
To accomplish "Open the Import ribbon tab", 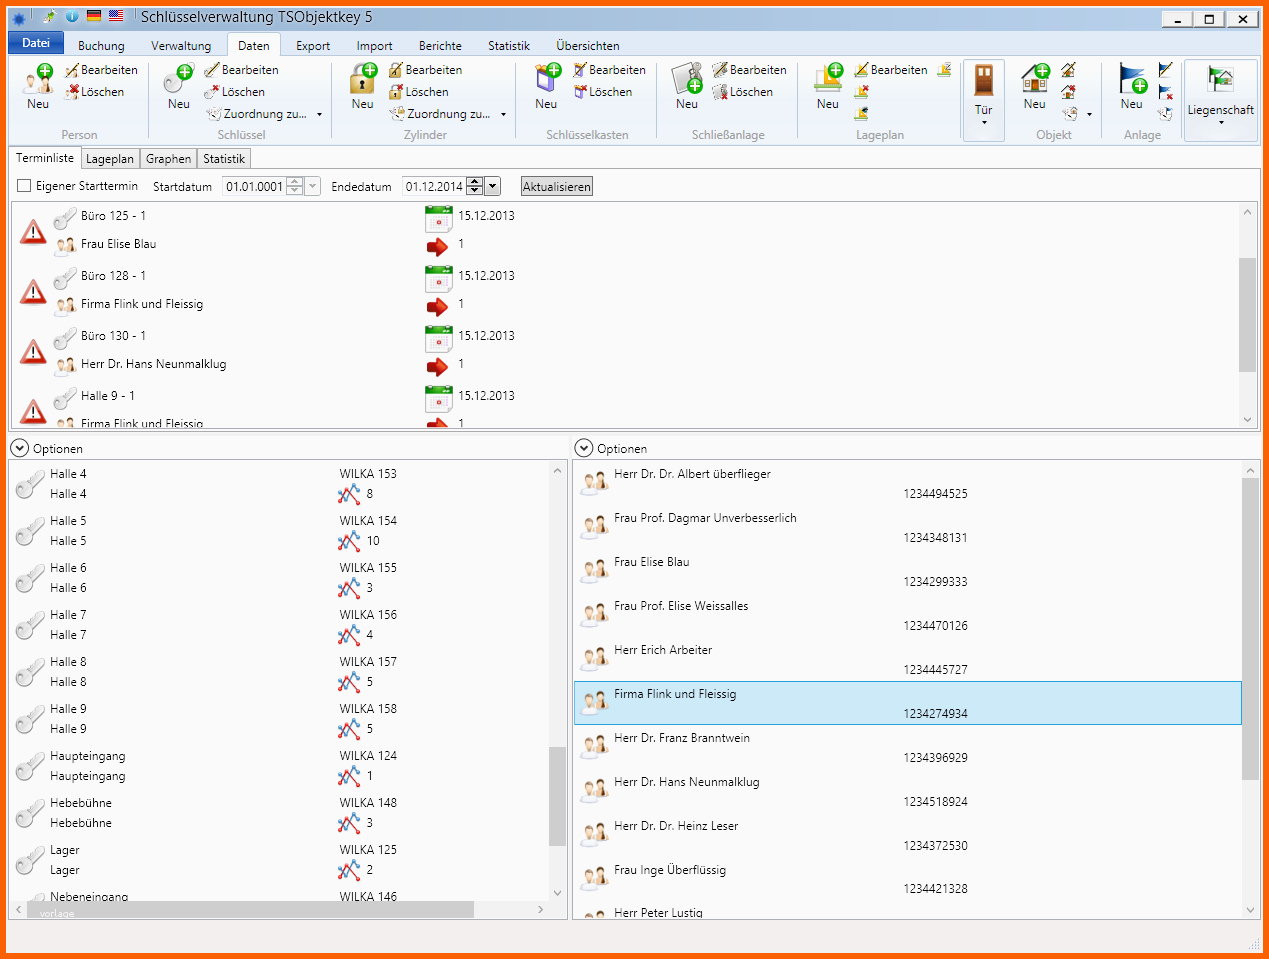I will coord(374,46).
